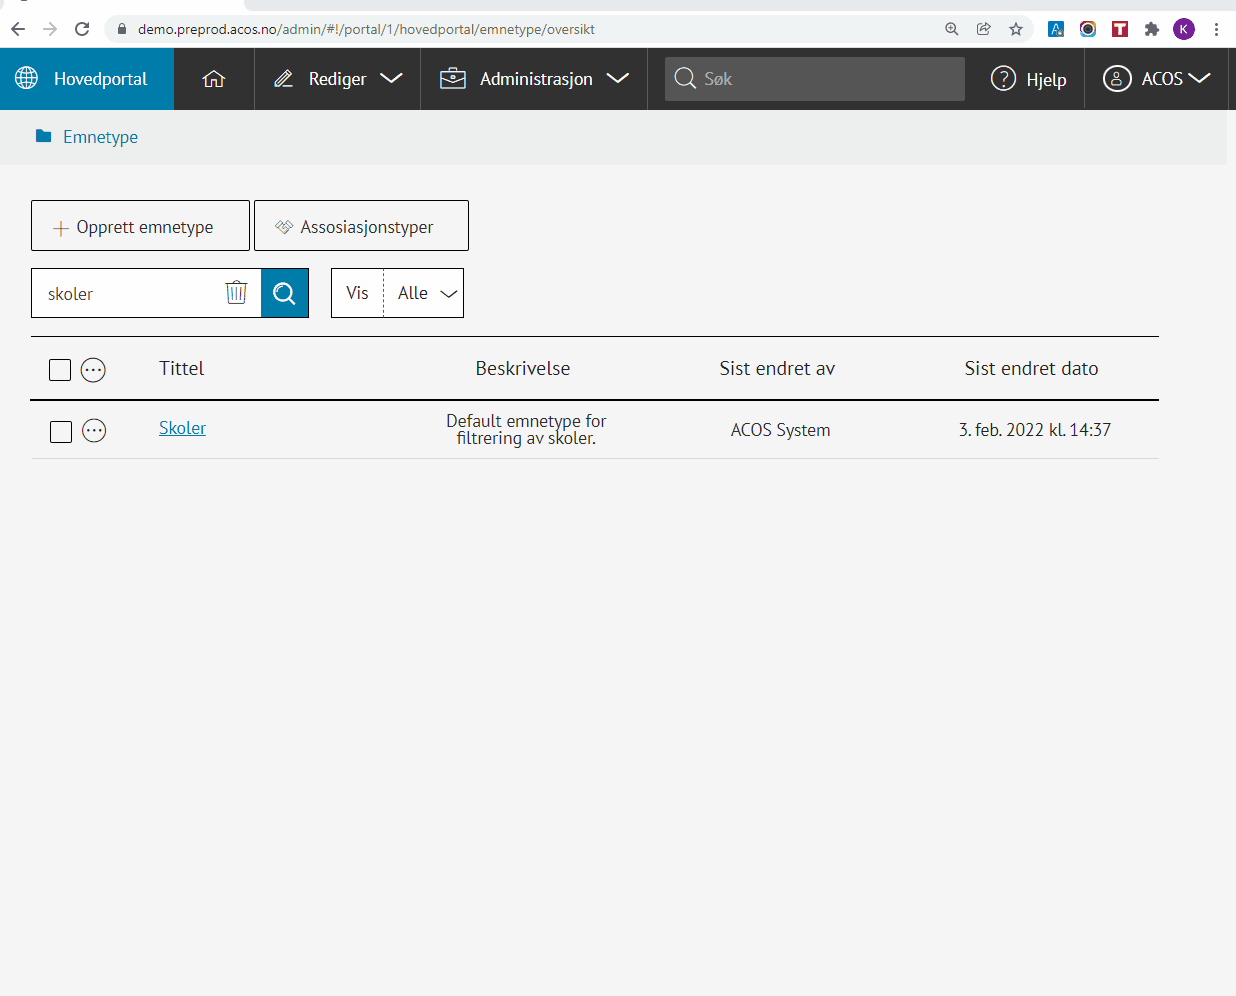1236x996 pixels.
Task: Open the Vis Alle filter dropdown
Action: click(x=424, y=293)
